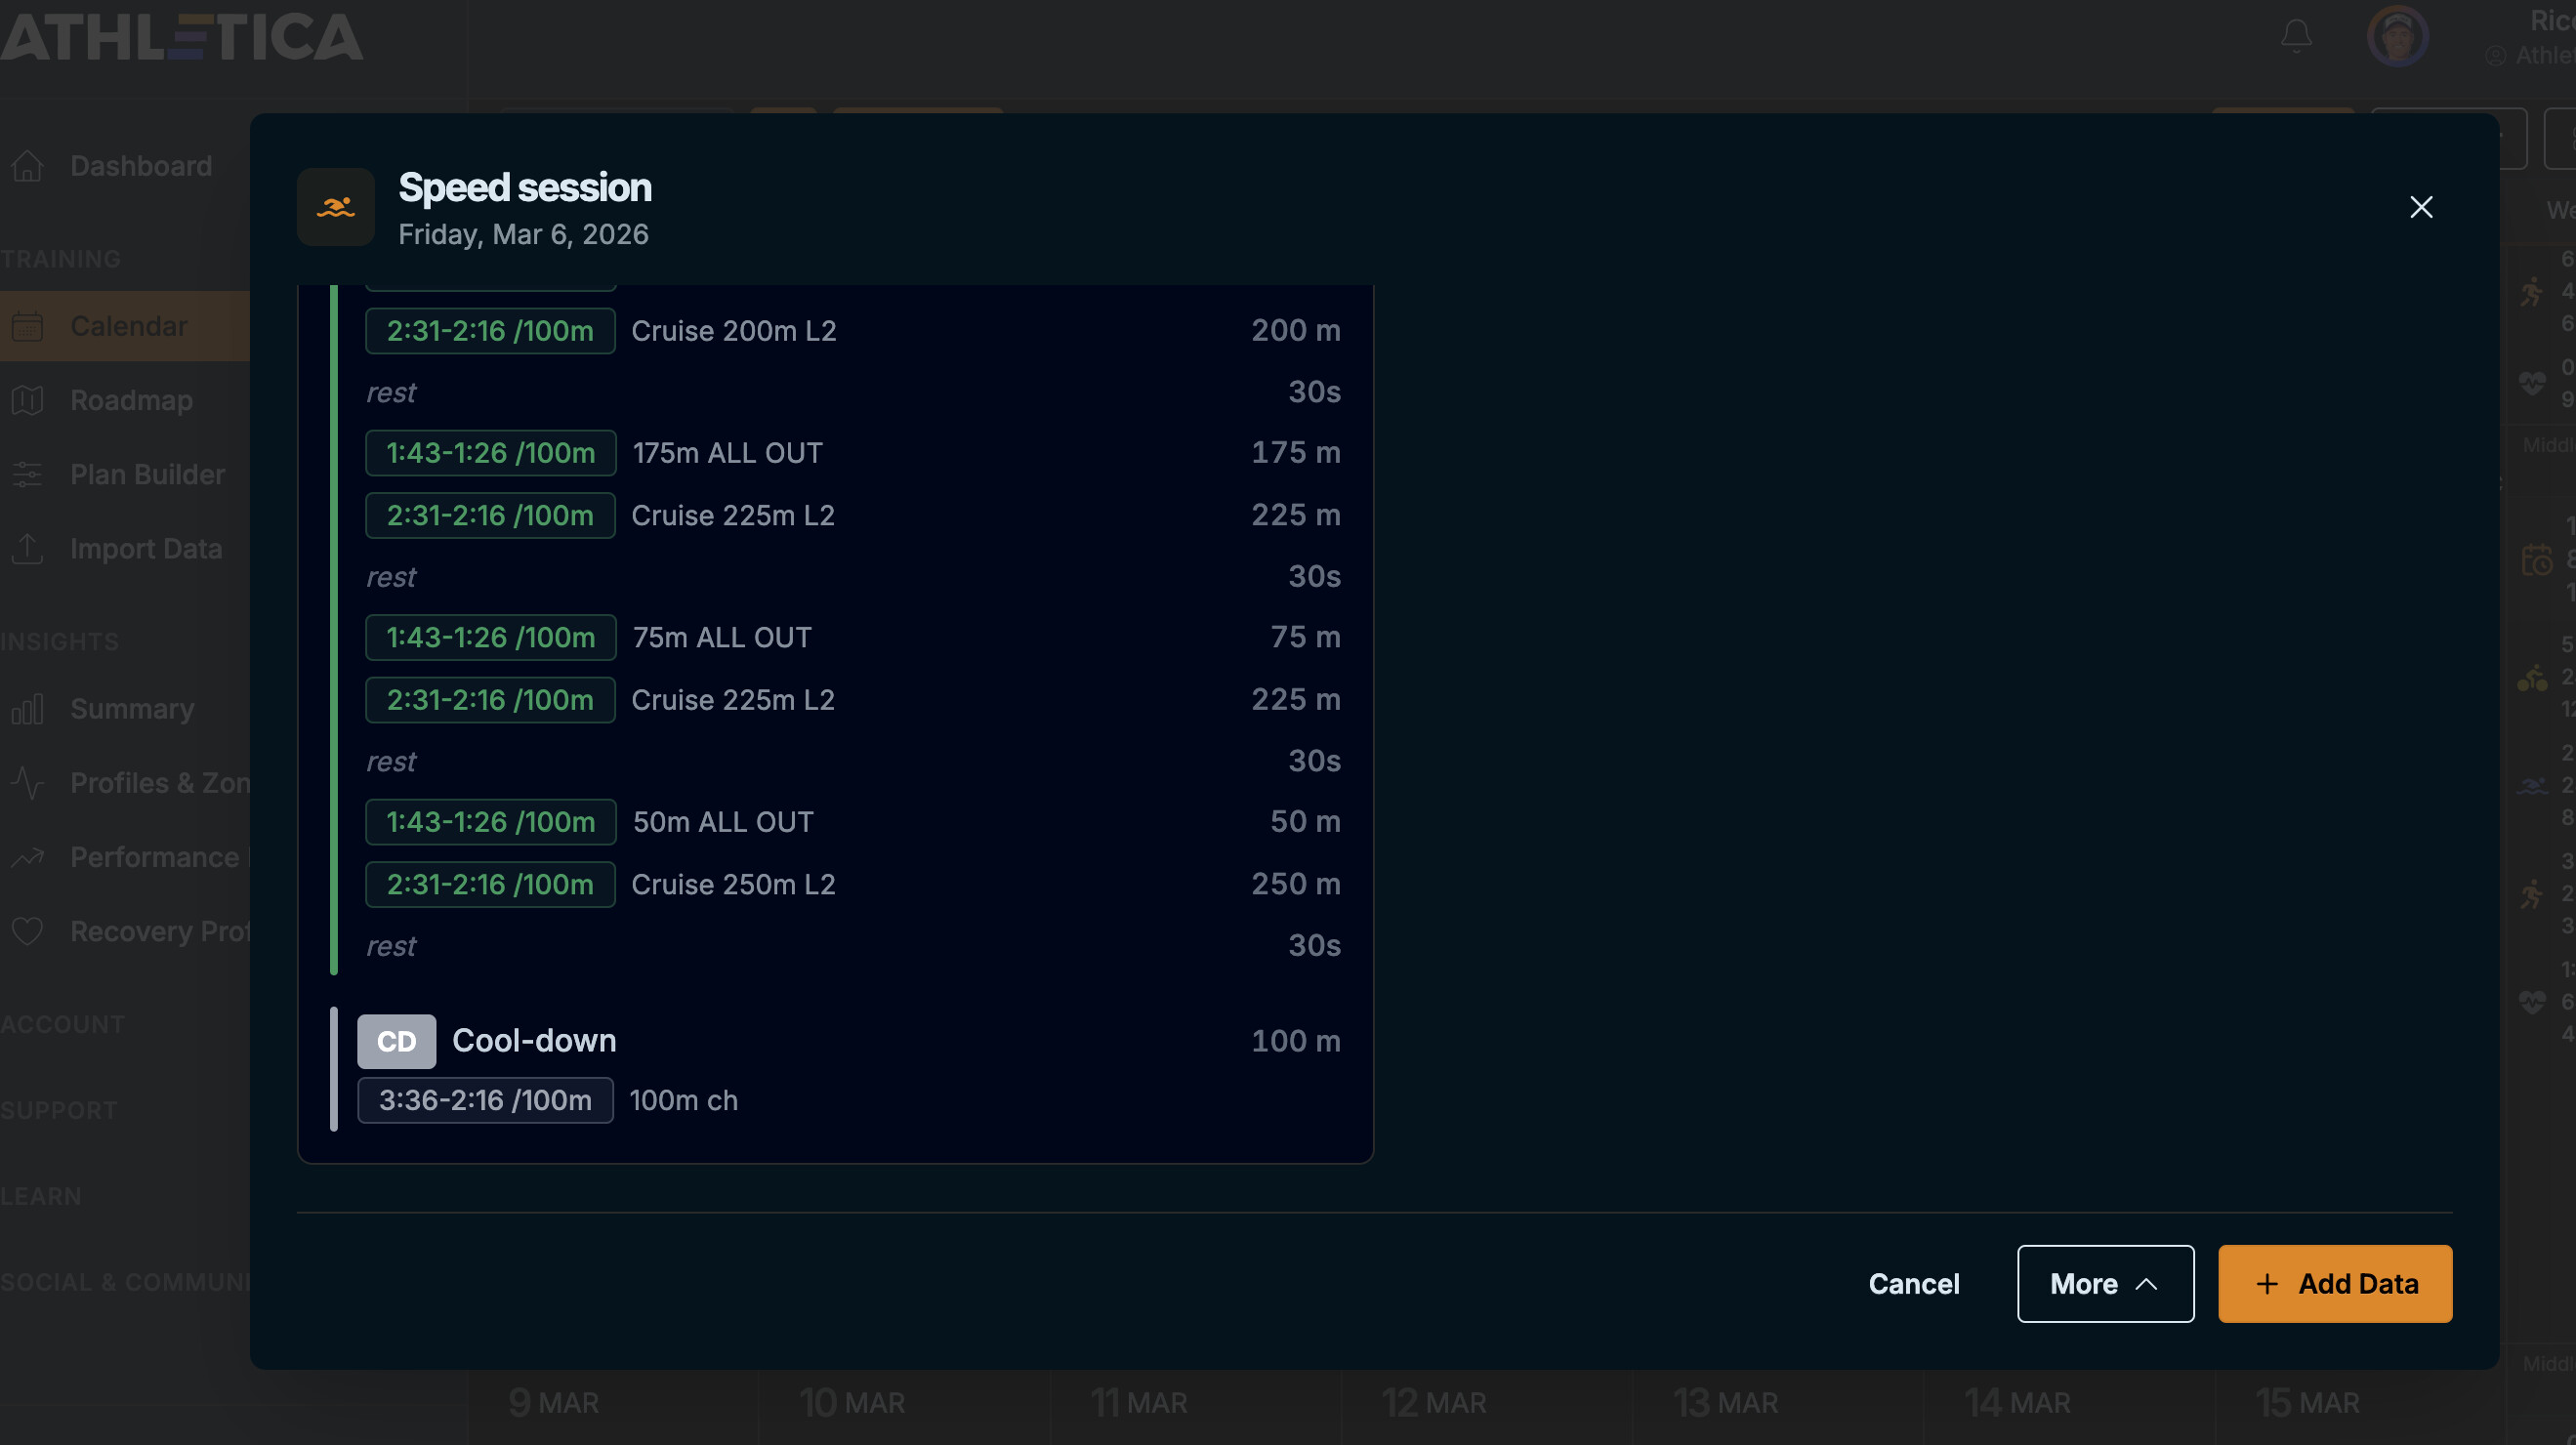Click the Cruise 250m L2 pace range
Screen dimensions: 2576x1445
coord(490,884)
